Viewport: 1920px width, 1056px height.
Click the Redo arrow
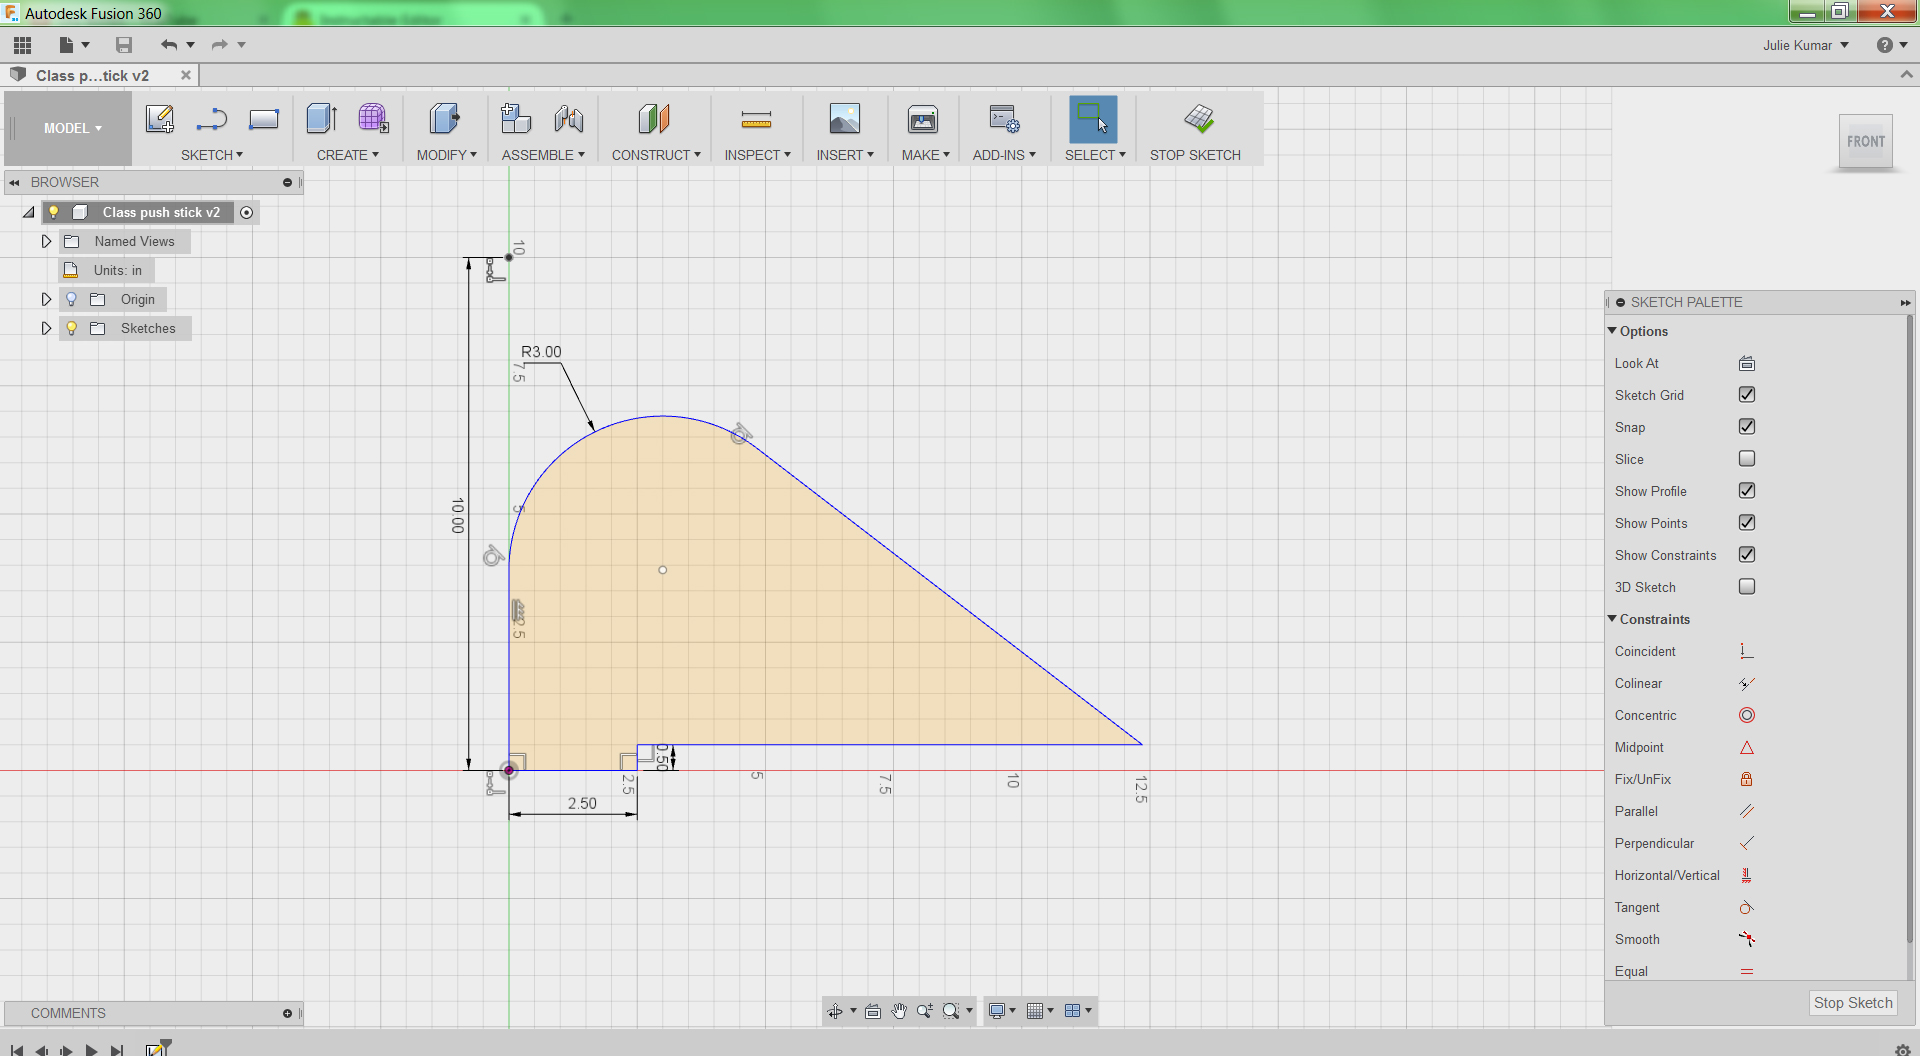[x=220, y=45]
